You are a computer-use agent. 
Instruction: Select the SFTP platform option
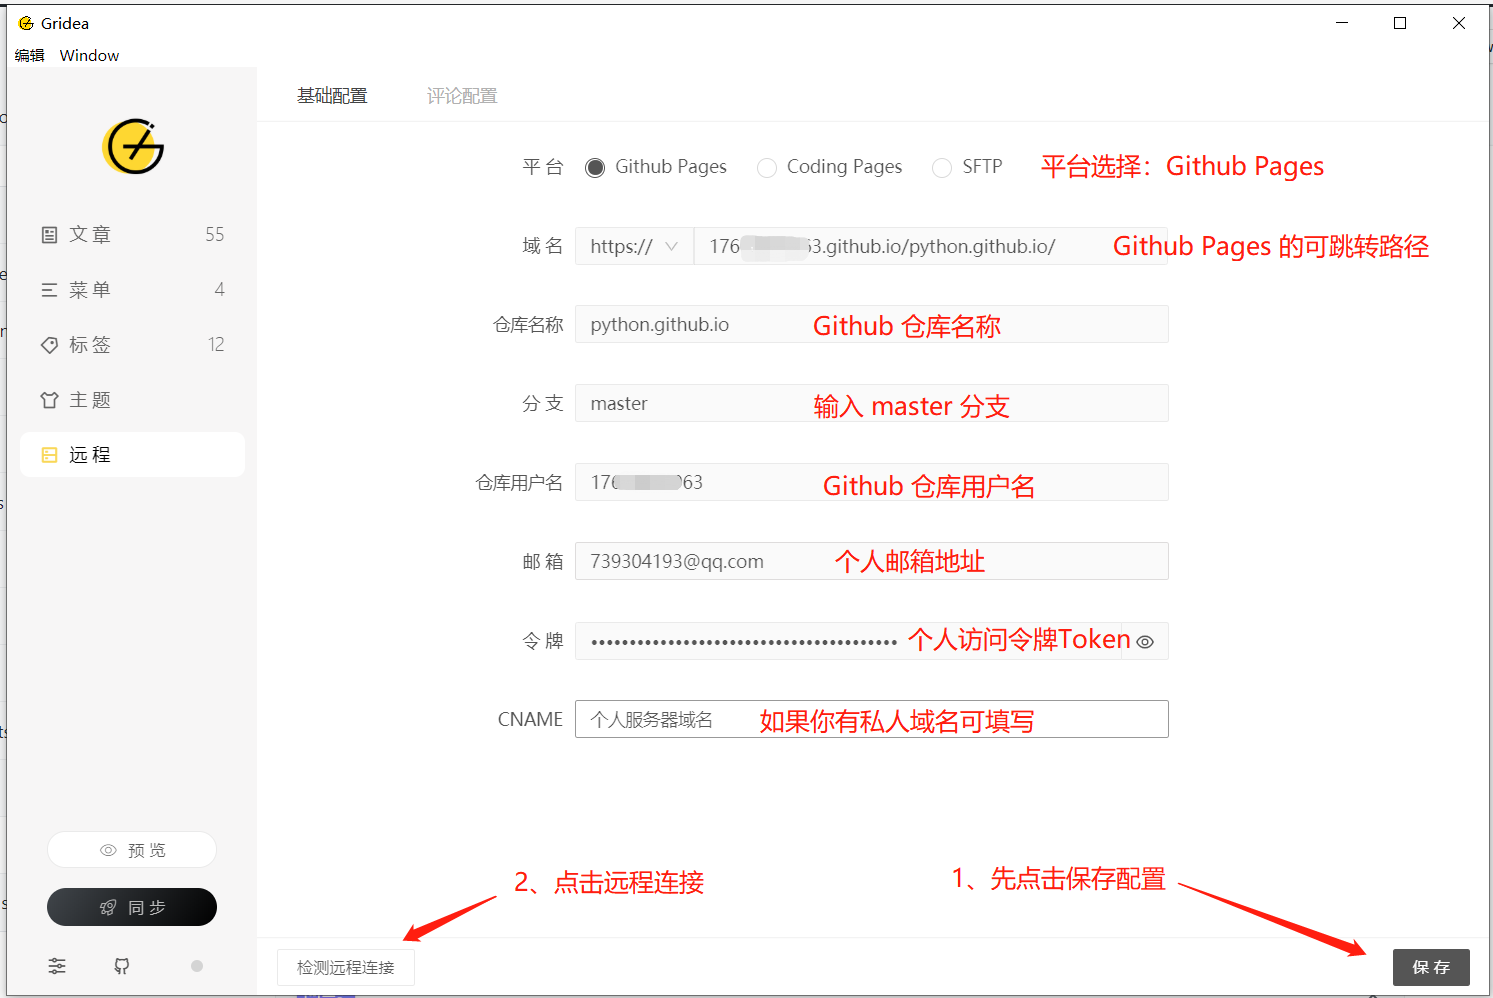click(x=941, y=167)
